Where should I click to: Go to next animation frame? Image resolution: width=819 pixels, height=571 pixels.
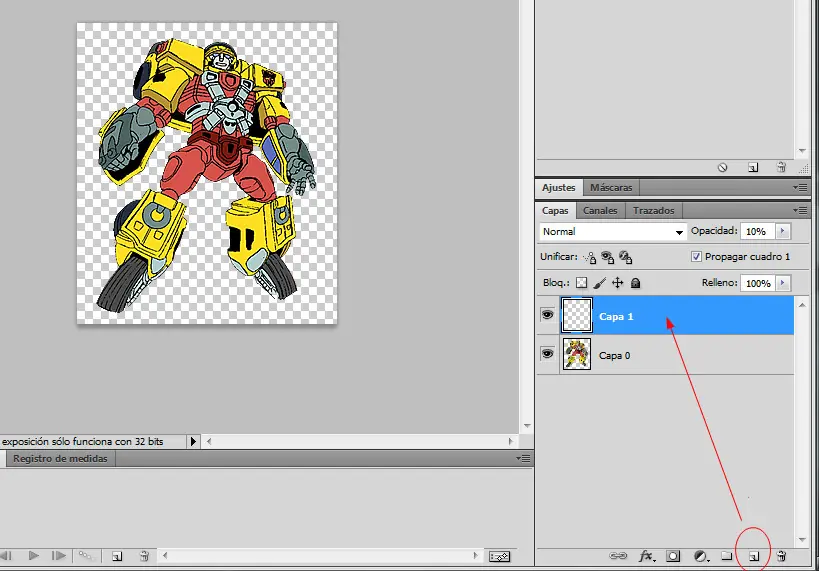(x=58, y=556)
